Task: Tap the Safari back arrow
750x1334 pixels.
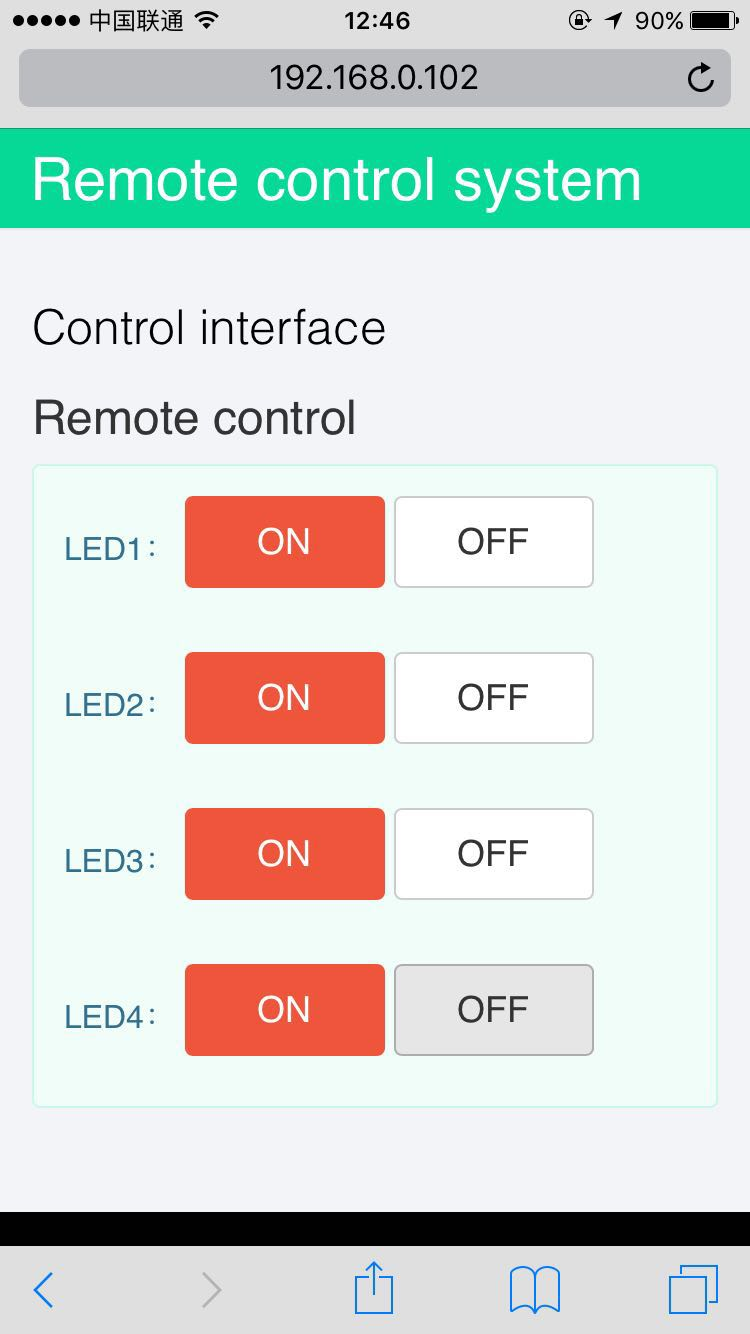Action: 43,1290
